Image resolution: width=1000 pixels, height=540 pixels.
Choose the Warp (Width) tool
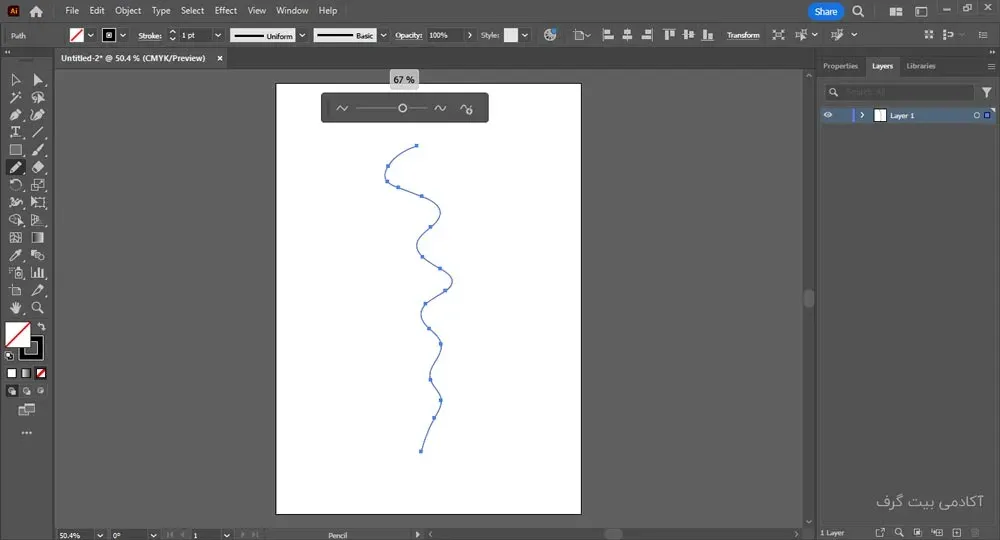click(x=15, y=202)
